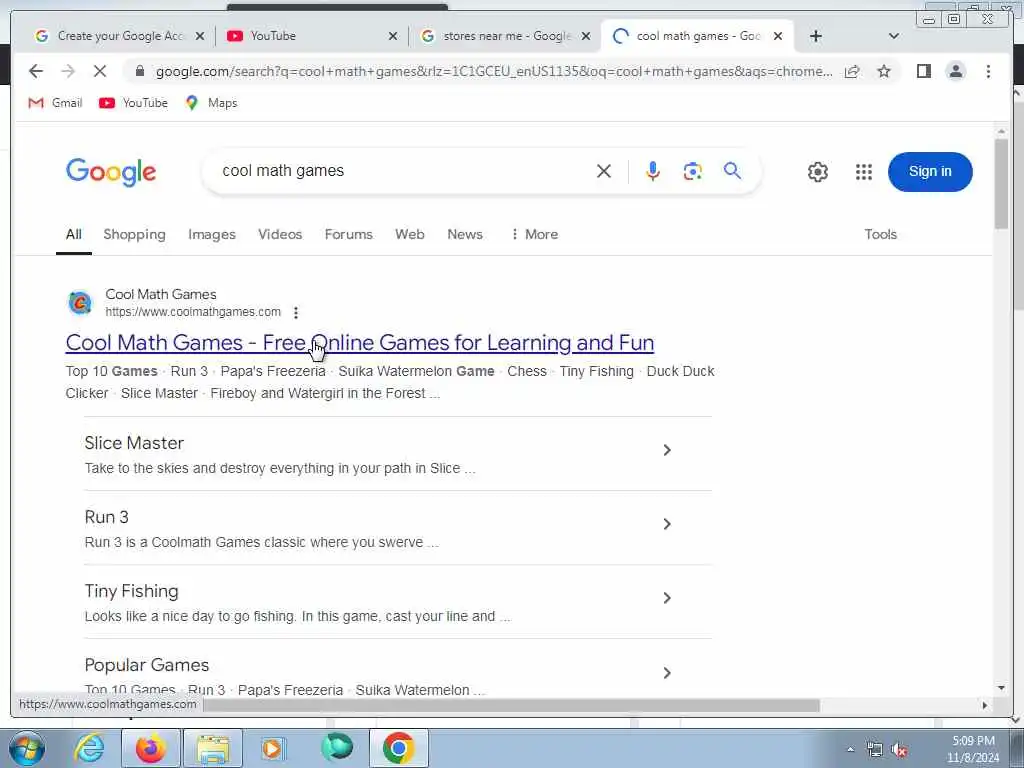
Task: Close the stores near me tab
Action: 586,36
